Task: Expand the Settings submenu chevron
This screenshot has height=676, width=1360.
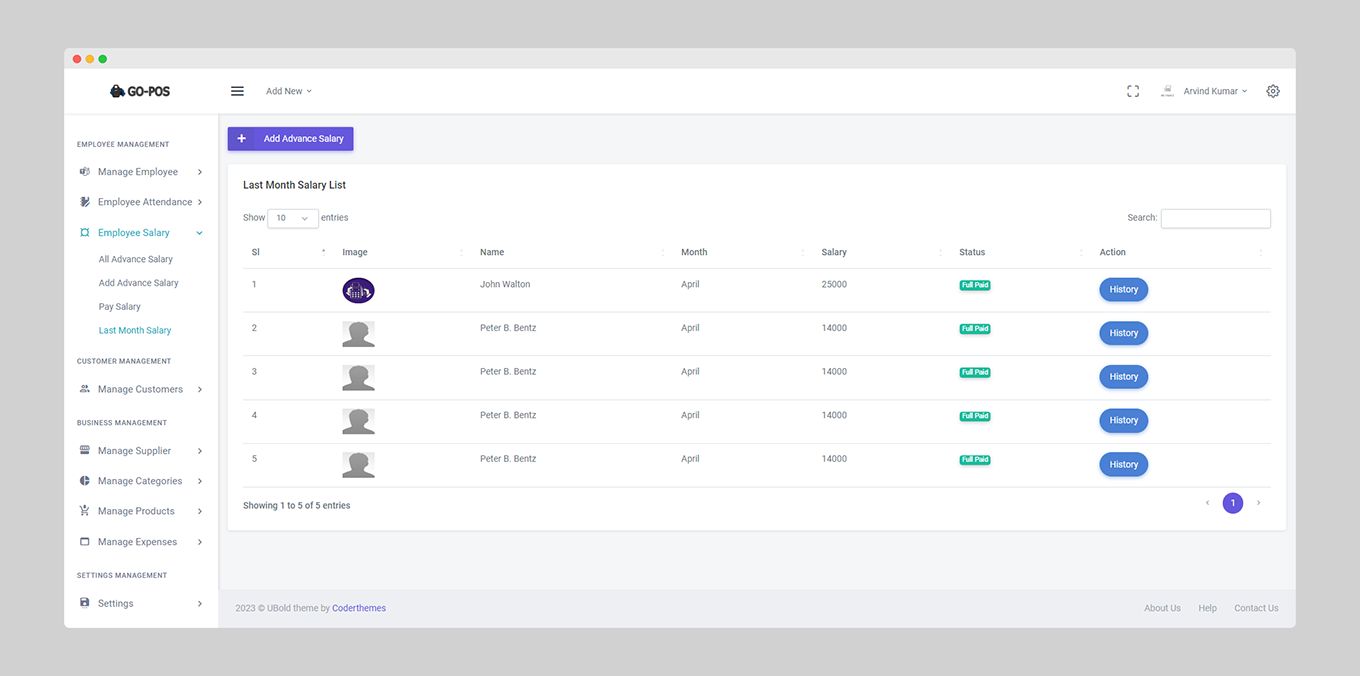Action: (200, 603)
